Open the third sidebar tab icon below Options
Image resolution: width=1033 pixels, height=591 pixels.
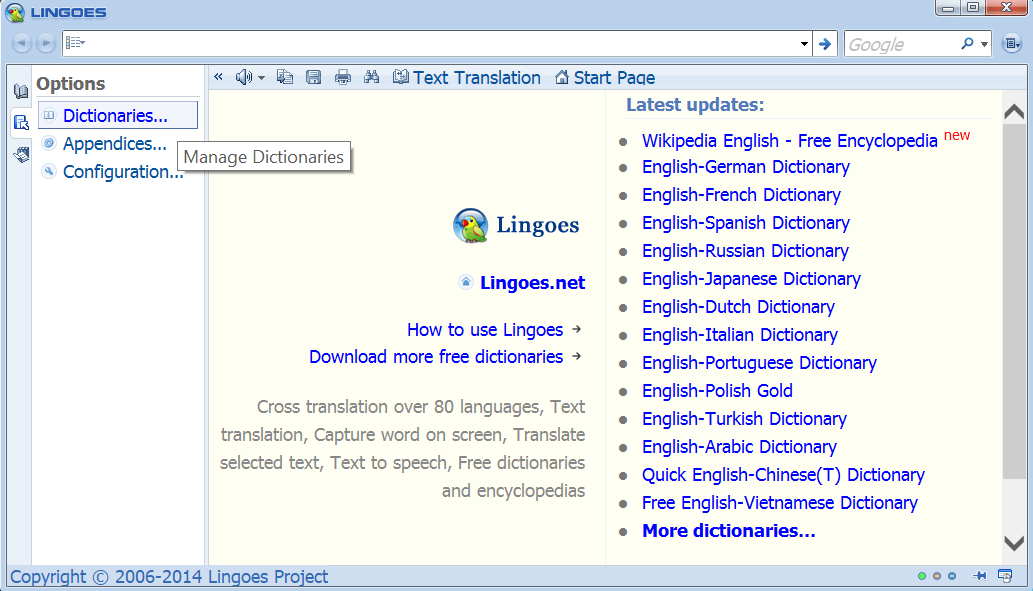pyautogui.click(x=21, y=154)
